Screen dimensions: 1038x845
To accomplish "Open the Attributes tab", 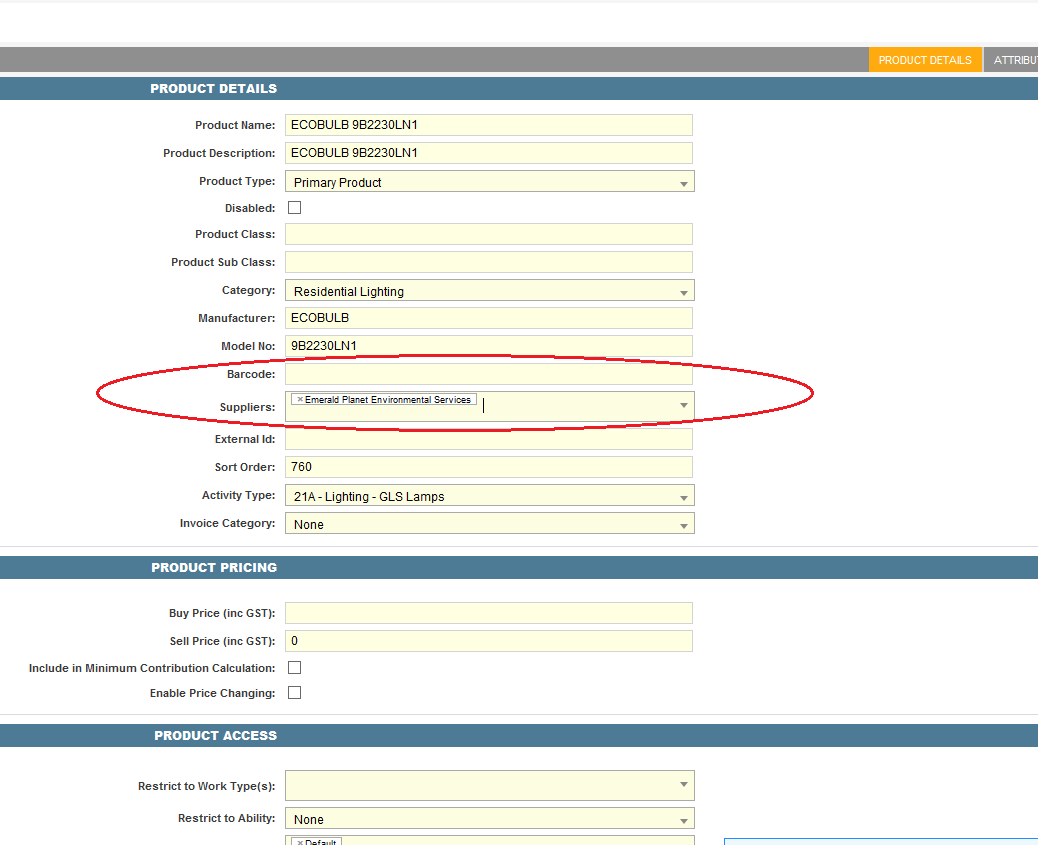I will [1013, 60].
